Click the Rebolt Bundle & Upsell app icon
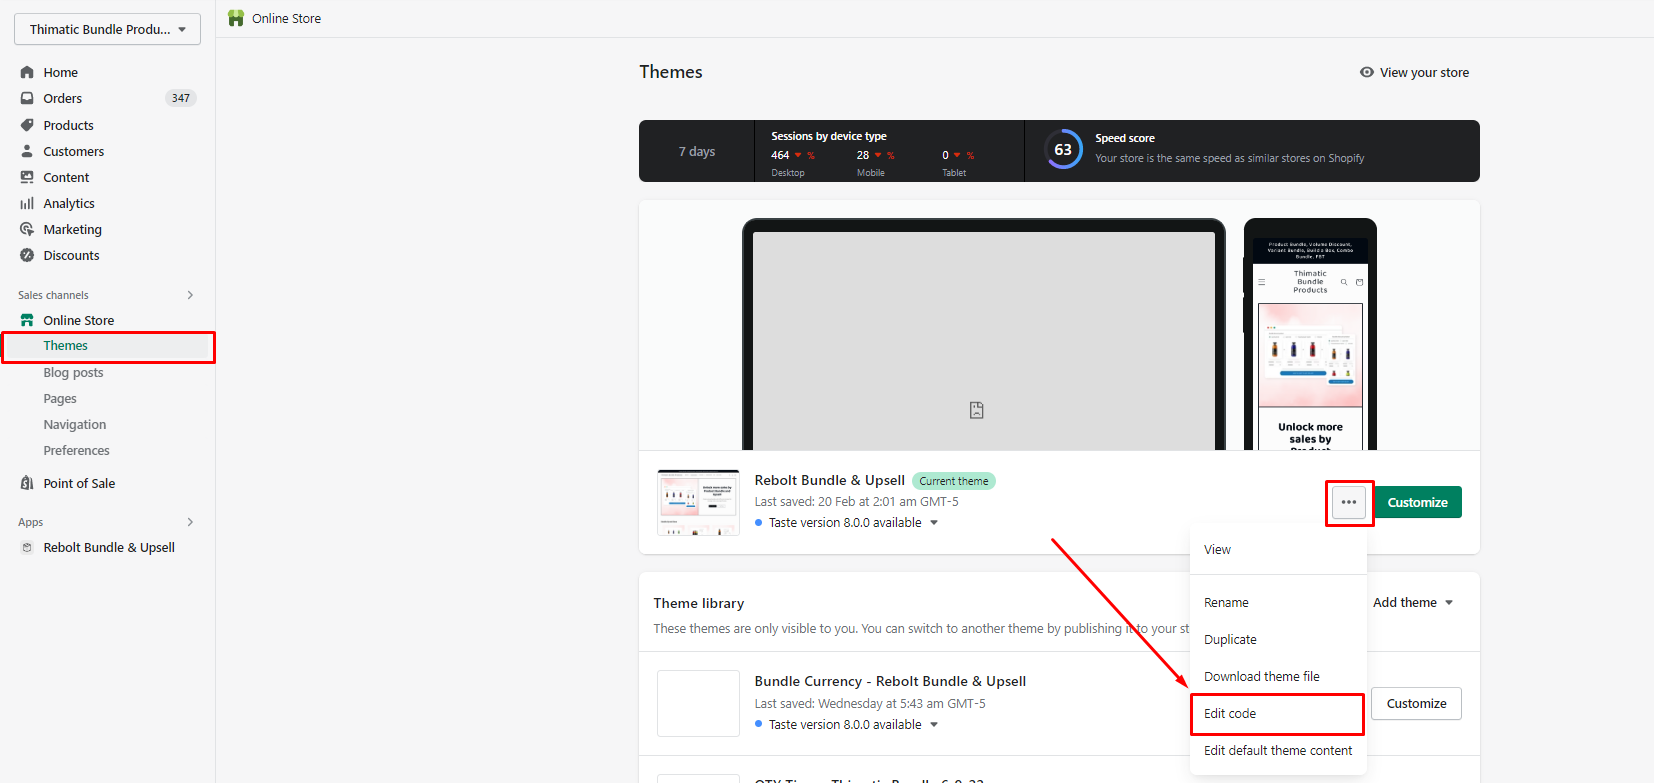Image resolution: width=1654 pixels, height=783 pixels. pos(27,547)
